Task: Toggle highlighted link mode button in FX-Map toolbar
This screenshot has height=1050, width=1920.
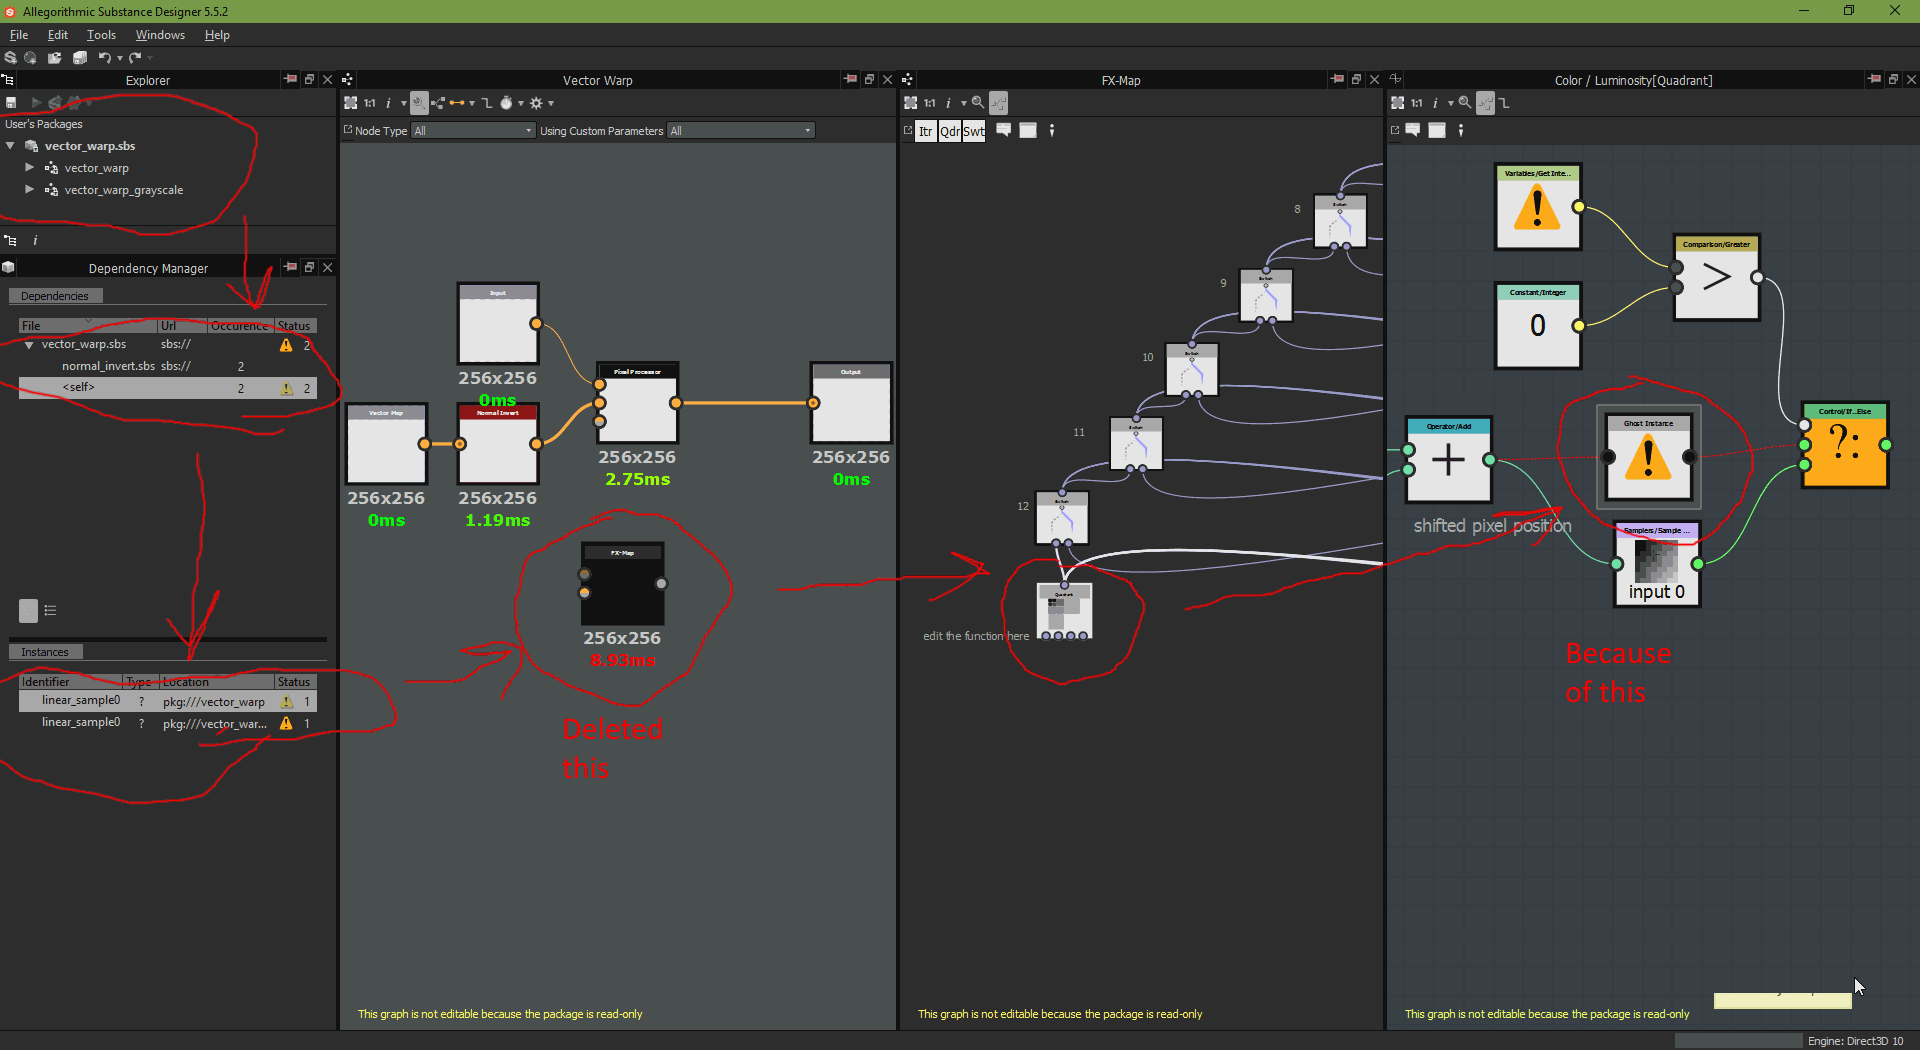Action: click(998, 103)
